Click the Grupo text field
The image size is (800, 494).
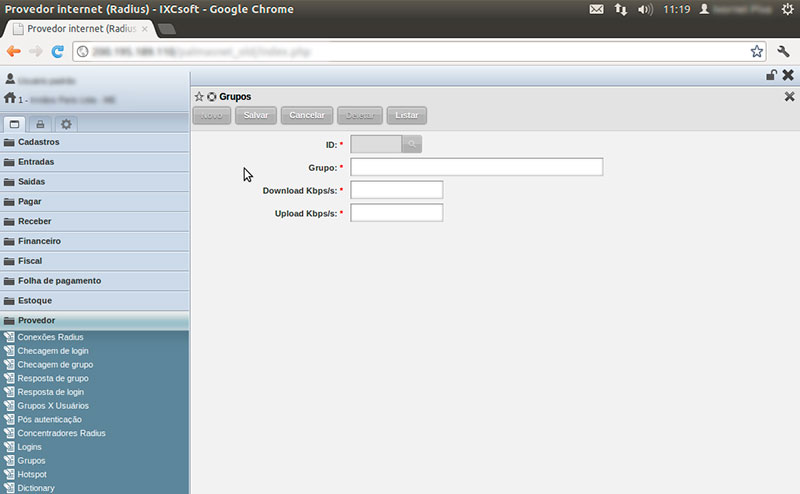477,167
